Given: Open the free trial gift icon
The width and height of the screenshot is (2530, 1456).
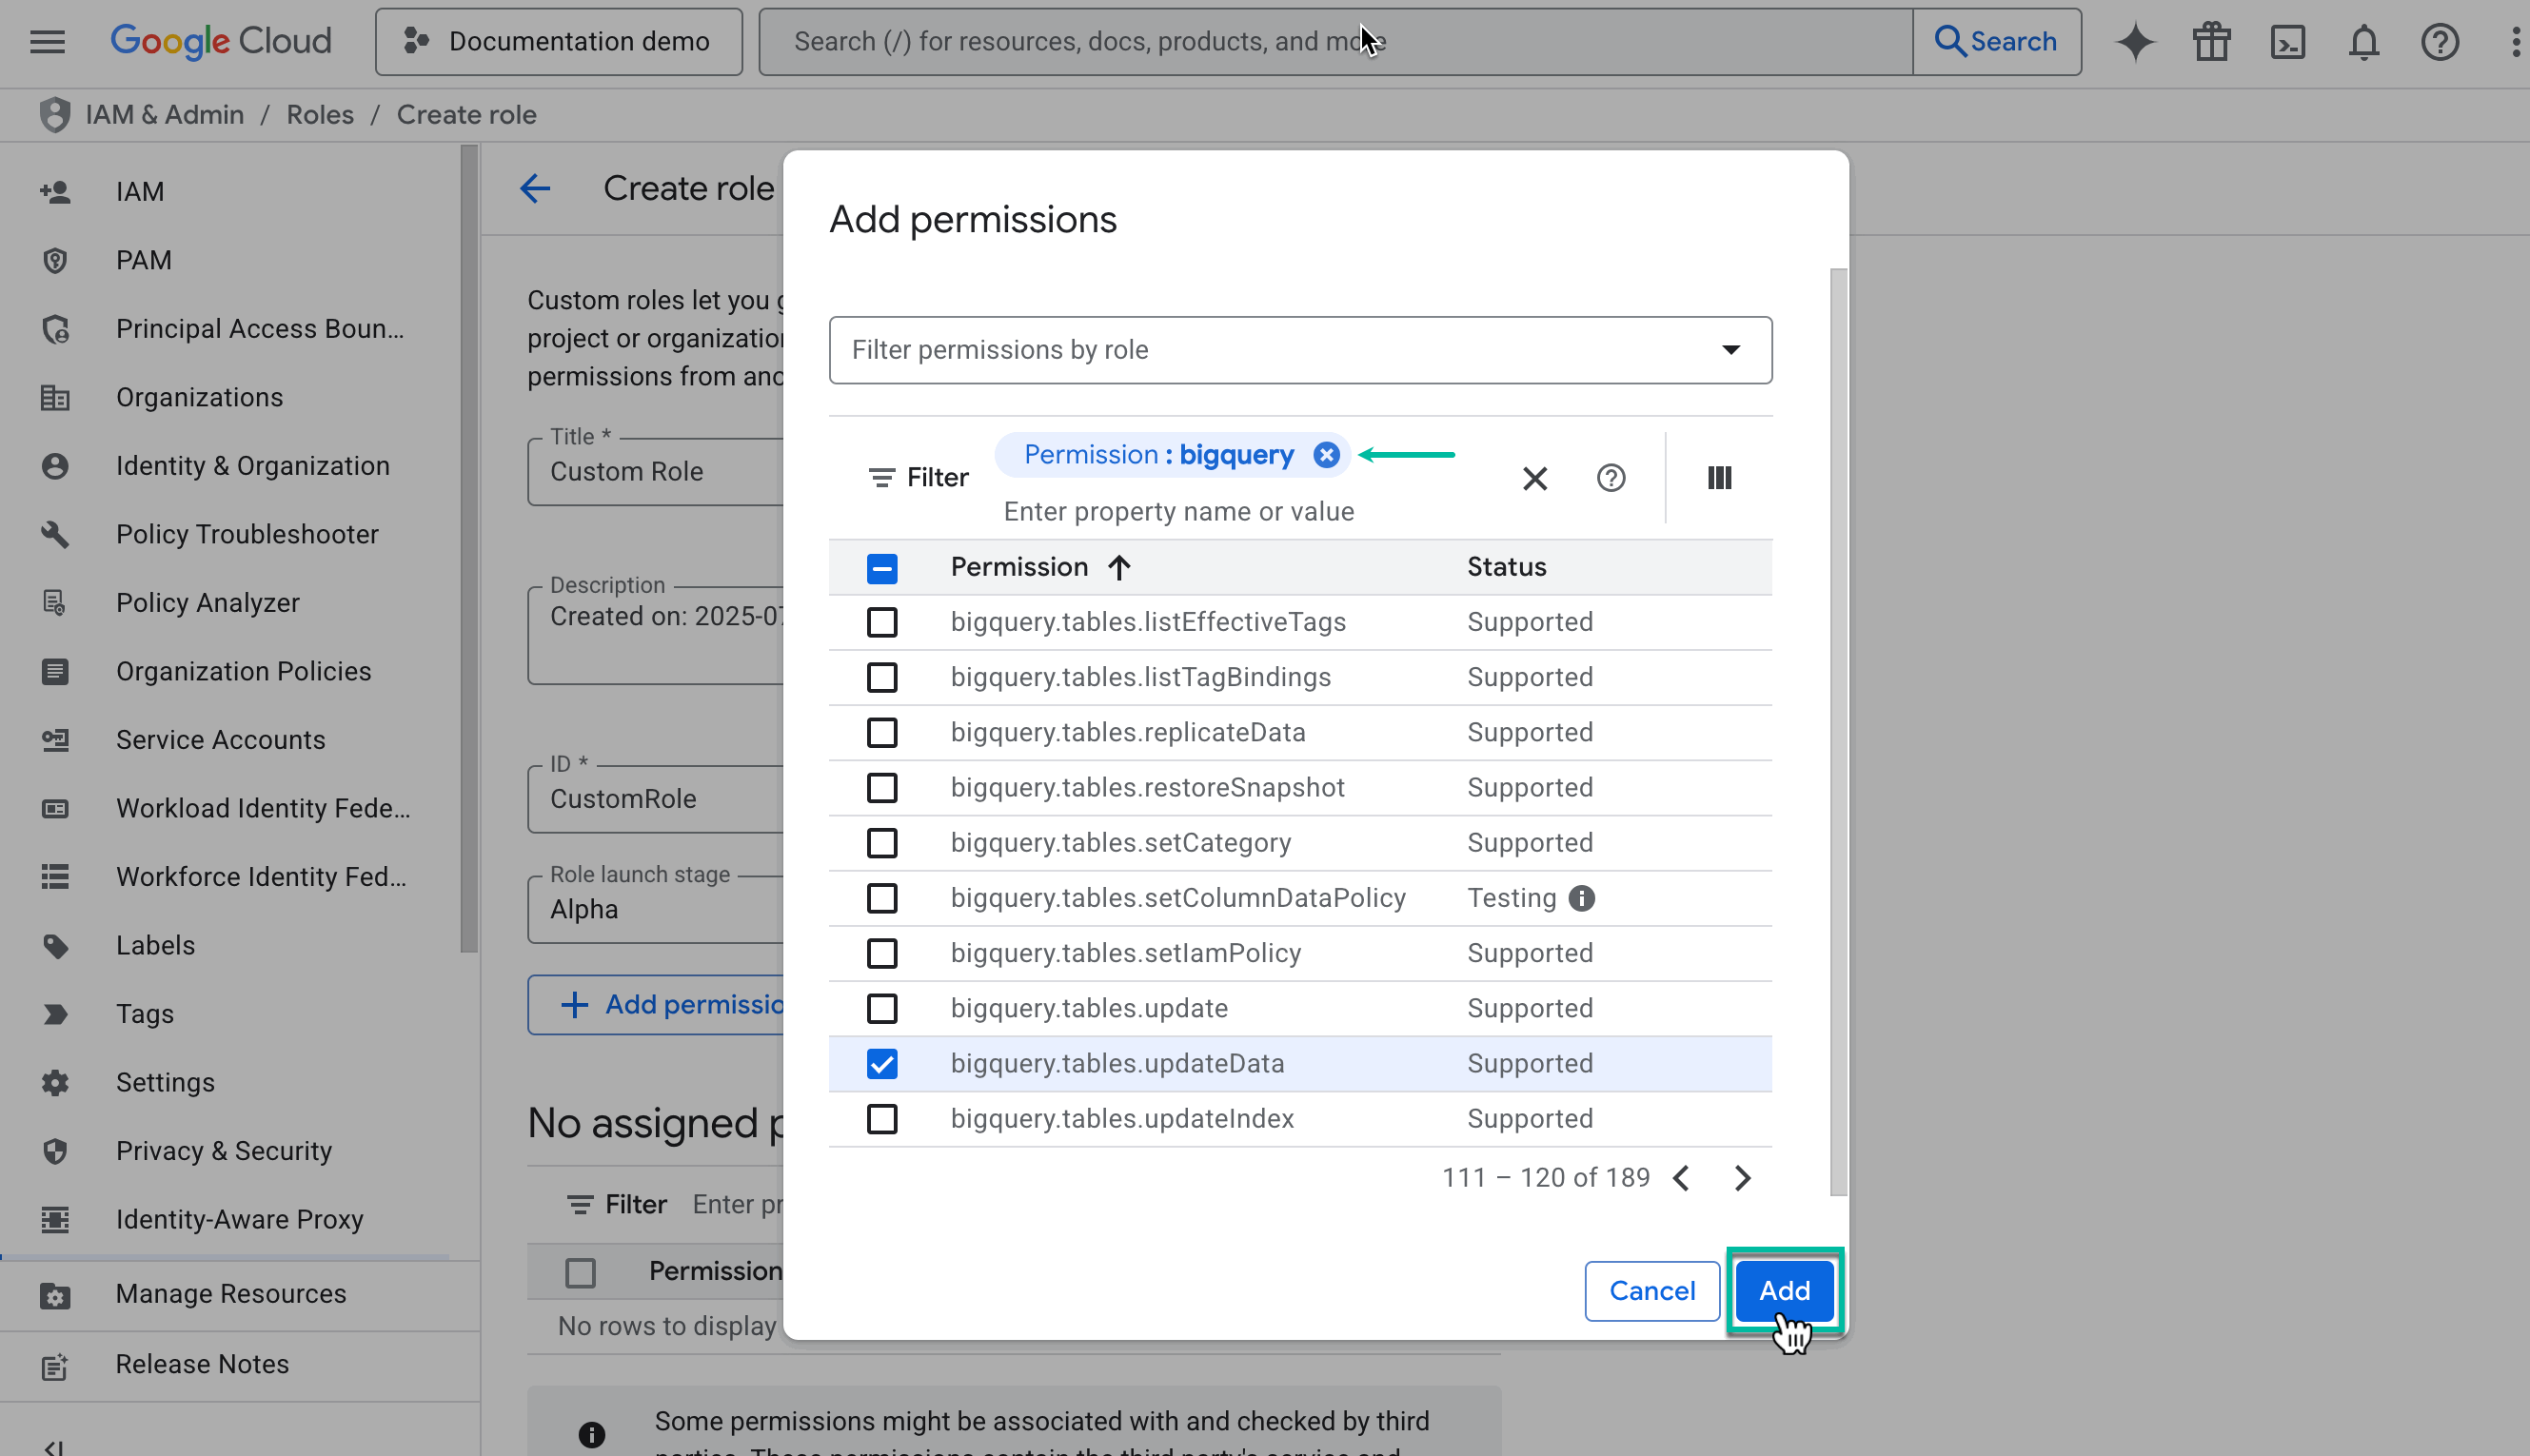Looking at the screenshot, I should [x=2211, y=41].
